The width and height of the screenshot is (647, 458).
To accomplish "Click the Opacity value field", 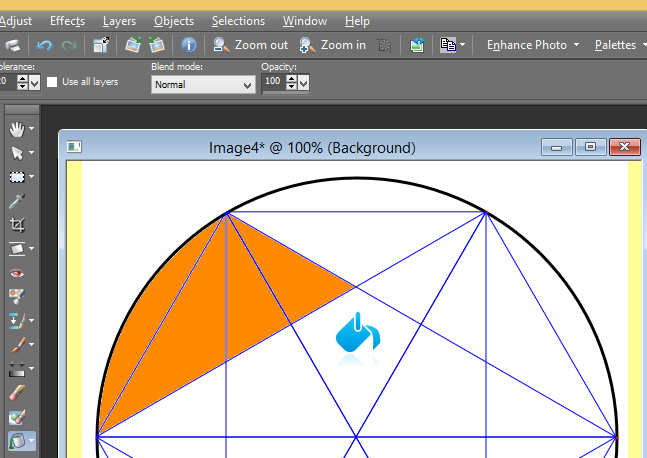I will point(273,81).
